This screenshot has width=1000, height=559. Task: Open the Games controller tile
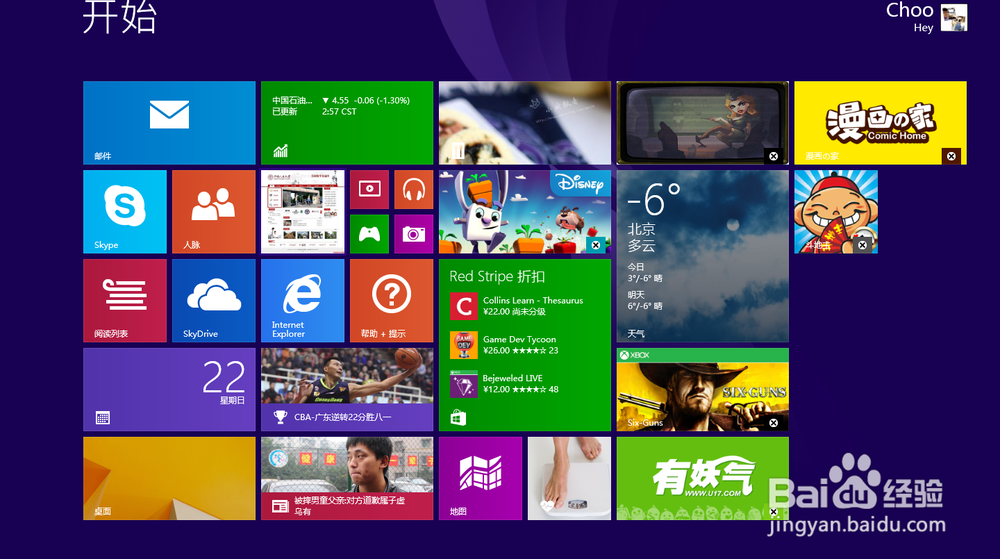[x=369, y=233]
